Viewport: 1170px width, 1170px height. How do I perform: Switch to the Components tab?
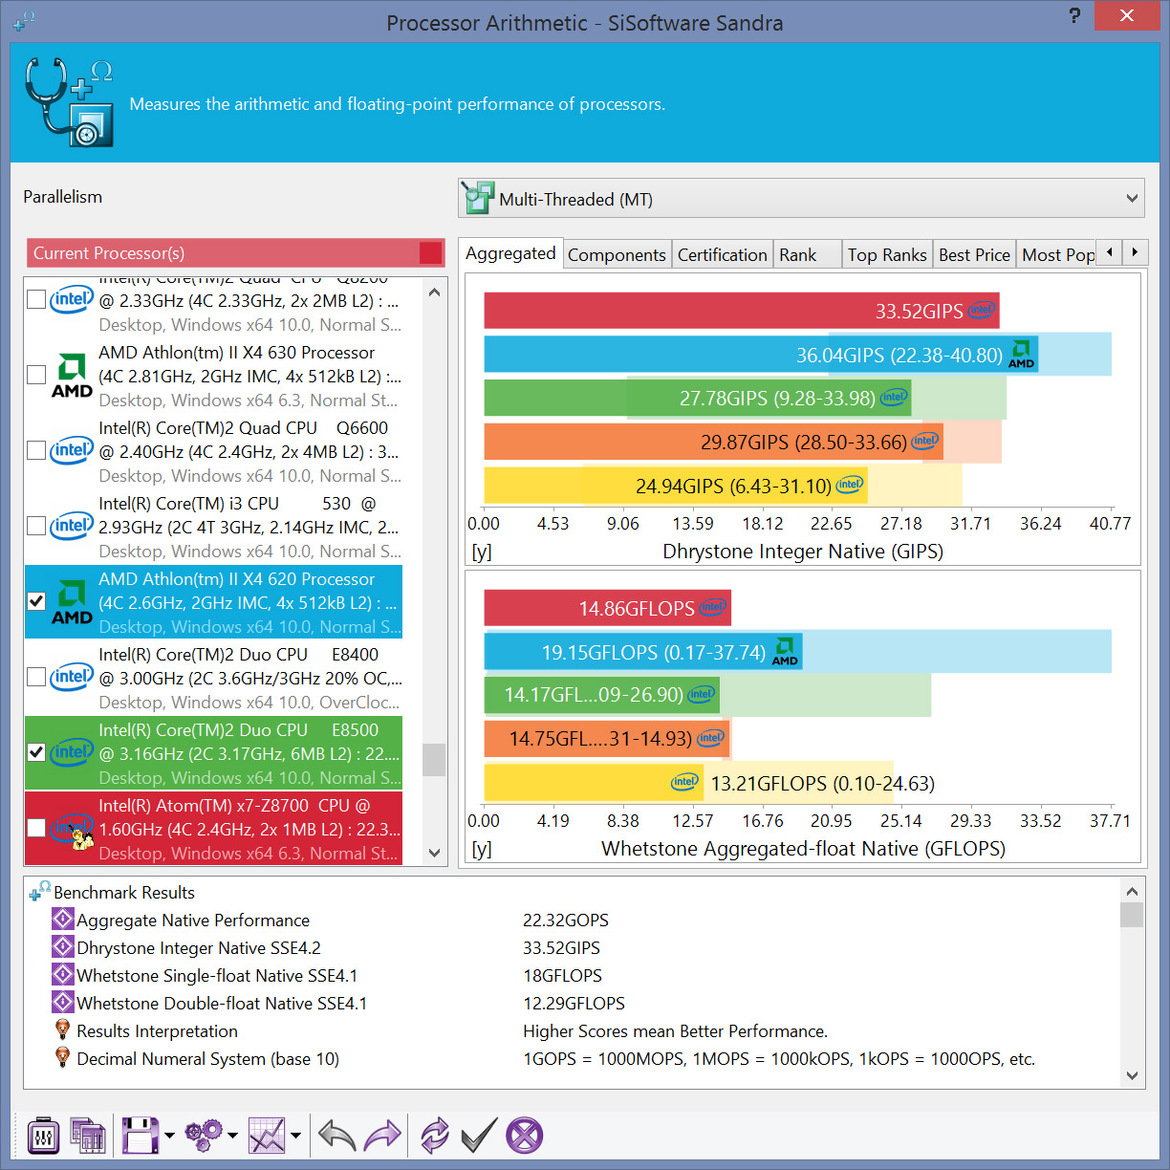tap(616, 255)
